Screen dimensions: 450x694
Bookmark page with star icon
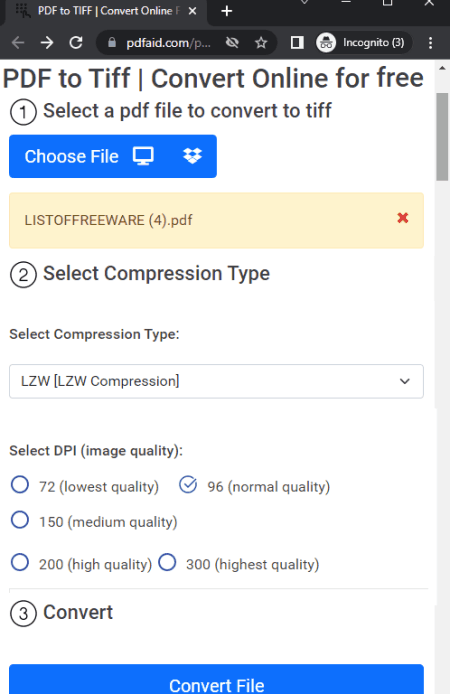pyautogui.click(x=261, y=43)
